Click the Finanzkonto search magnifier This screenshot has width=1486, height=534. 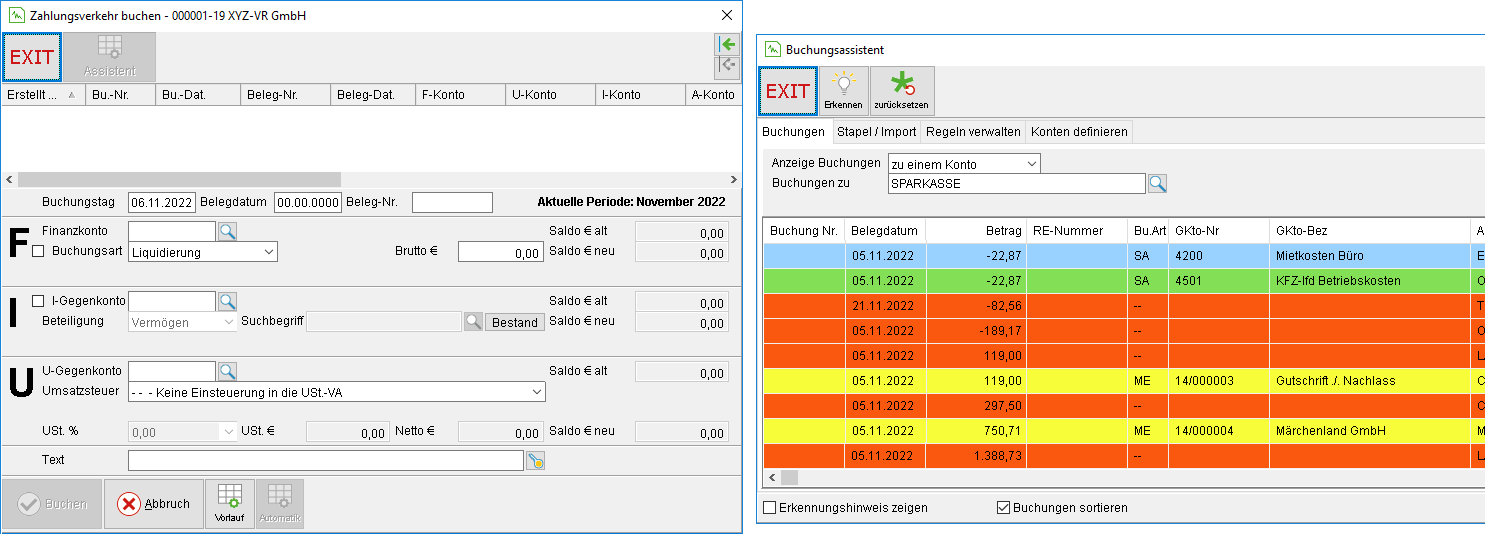pos(228,232)
